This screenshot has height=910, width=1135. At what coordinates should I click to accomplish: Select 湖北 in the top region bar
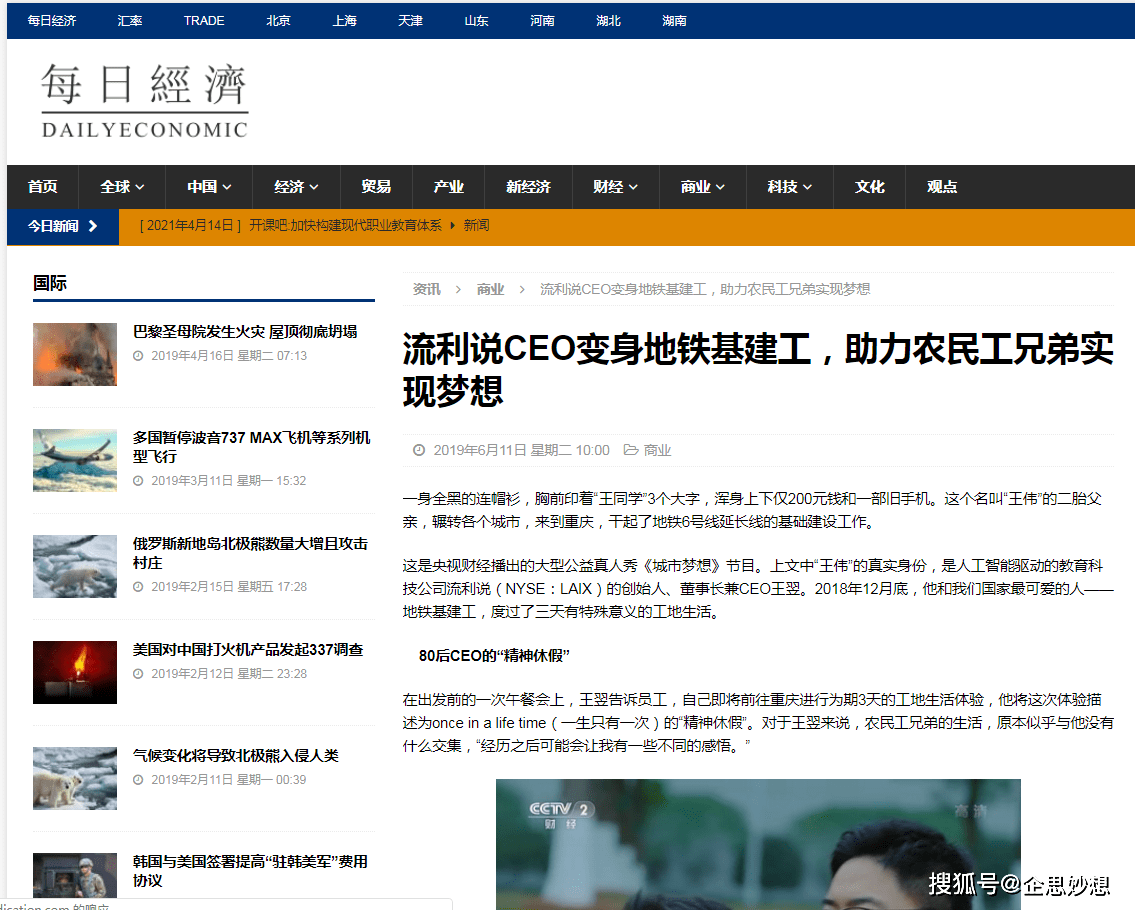click(609, 21)
